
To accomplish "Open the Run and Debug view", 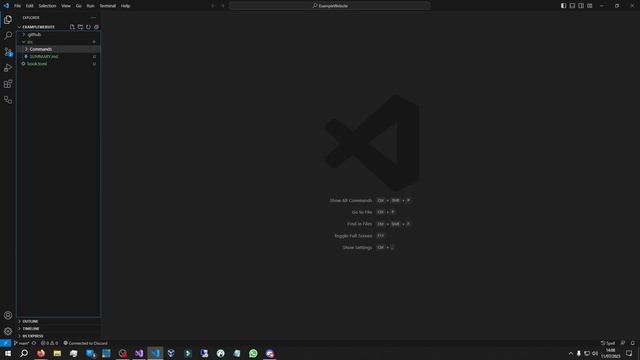I will (x=8, y=68).
